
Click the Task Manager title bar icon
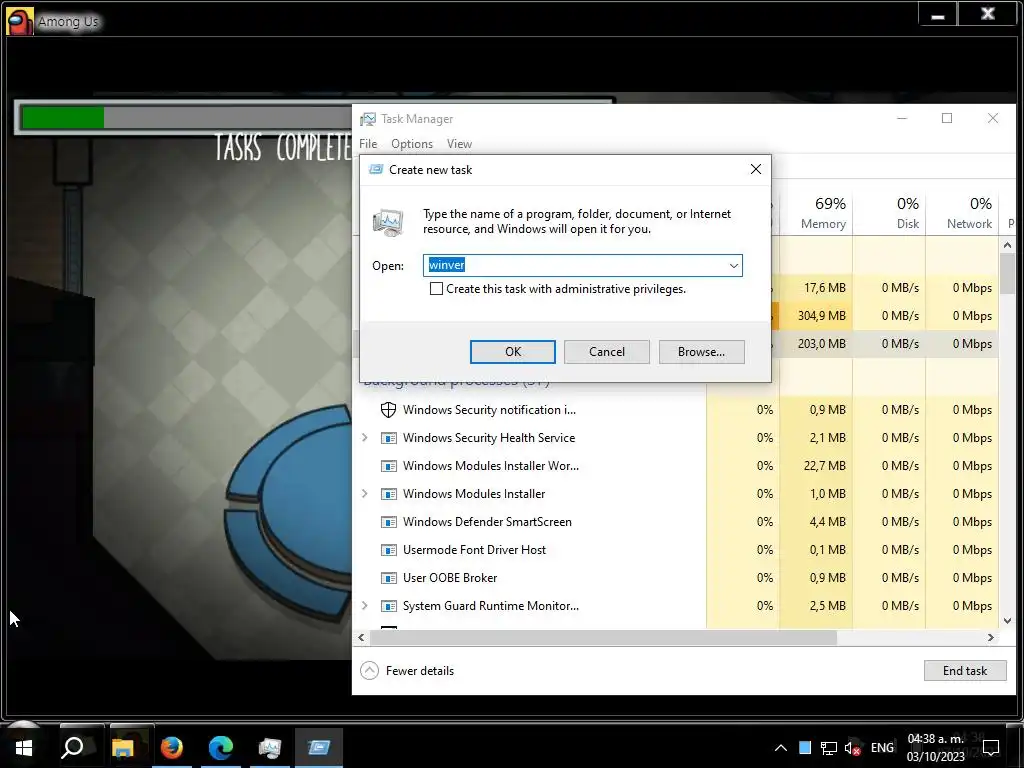click(368, 119)
